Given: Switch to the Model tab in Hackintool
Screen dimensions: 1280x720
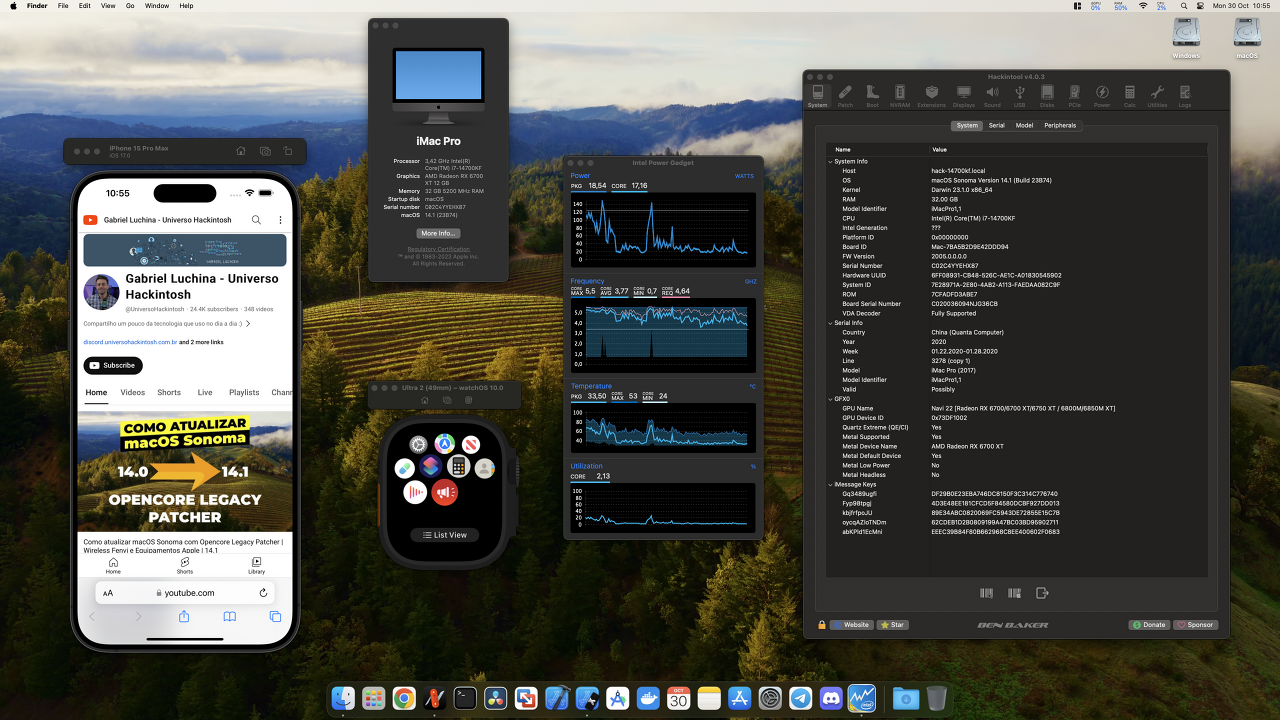Looking at the screenshot, I should (1024, 125).
